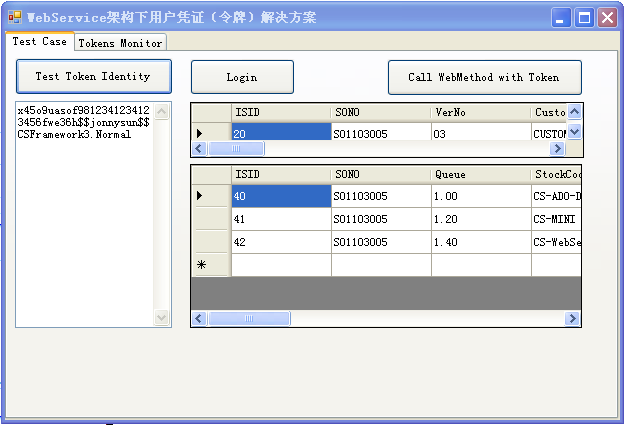The width and height of the screenshot is (626, 426).
Task: Maximize the window
Action: pos(583,17)
